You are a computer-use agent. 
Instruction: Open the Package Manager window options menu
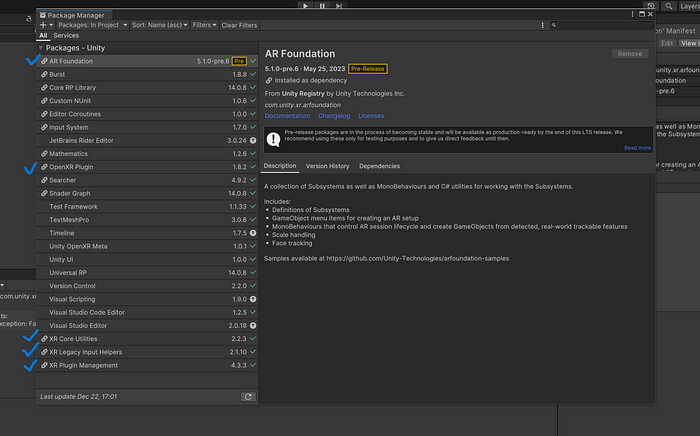tap(632, 14)
